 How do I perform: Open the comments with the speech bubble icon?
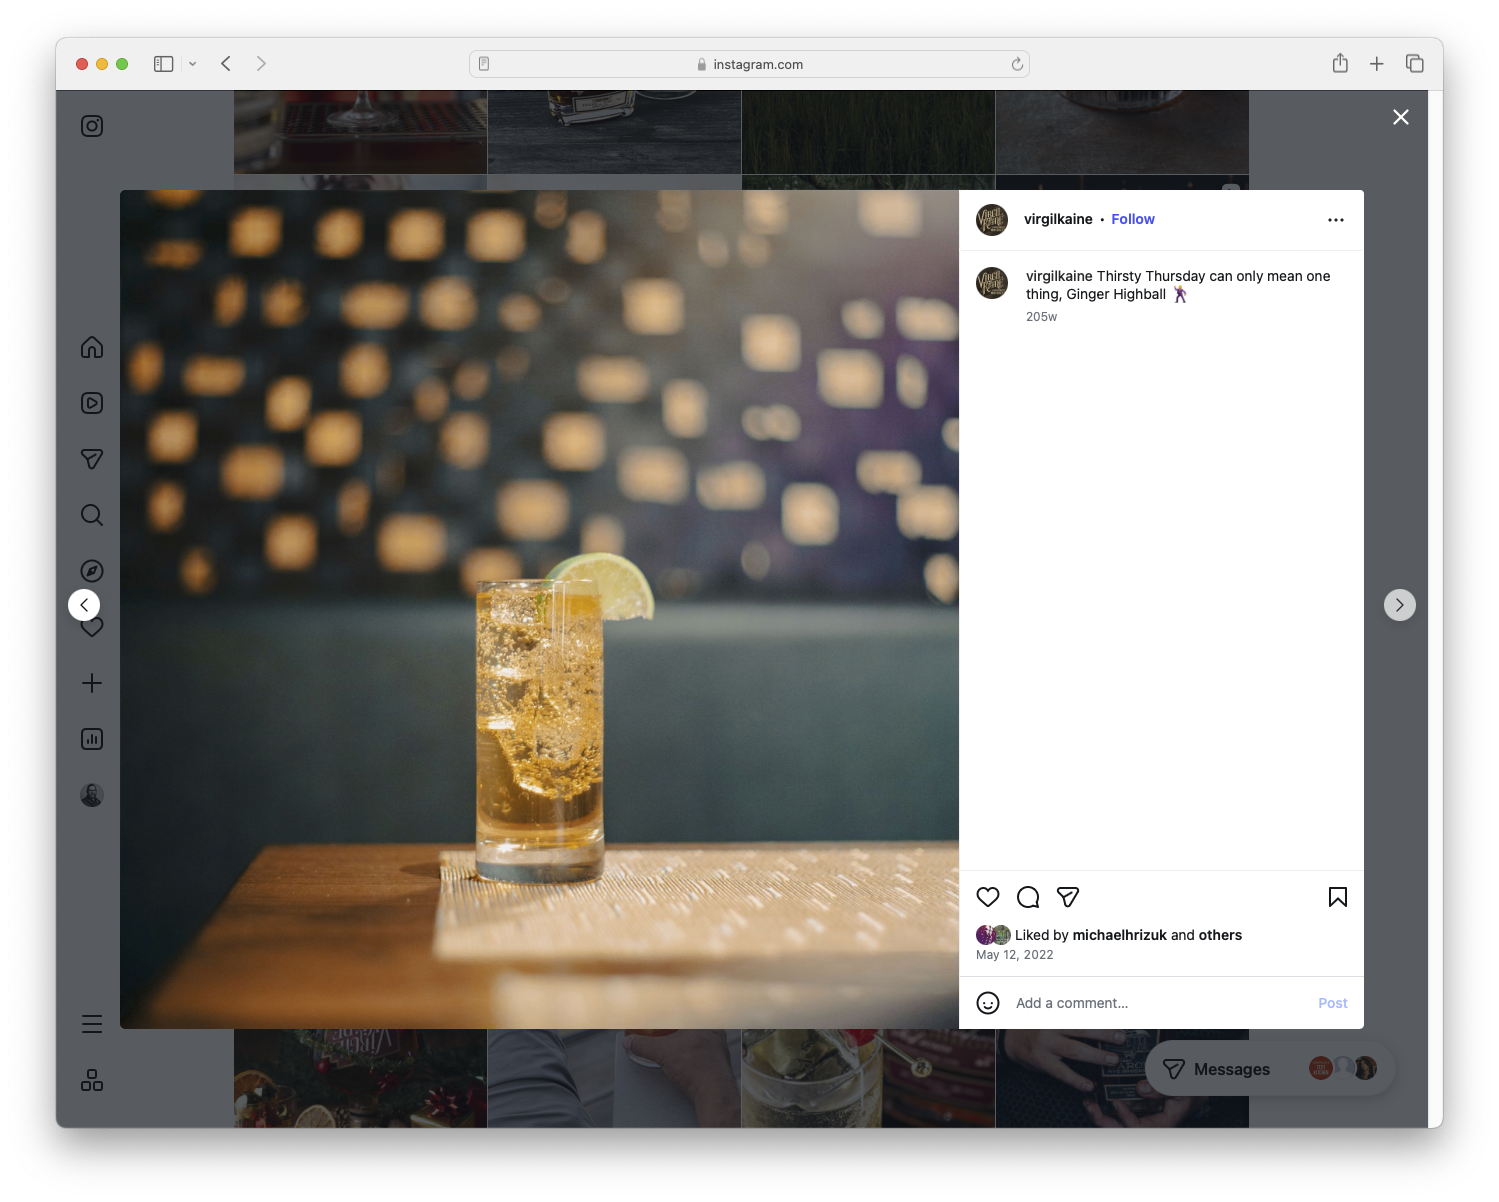[x=1027, y=897]
